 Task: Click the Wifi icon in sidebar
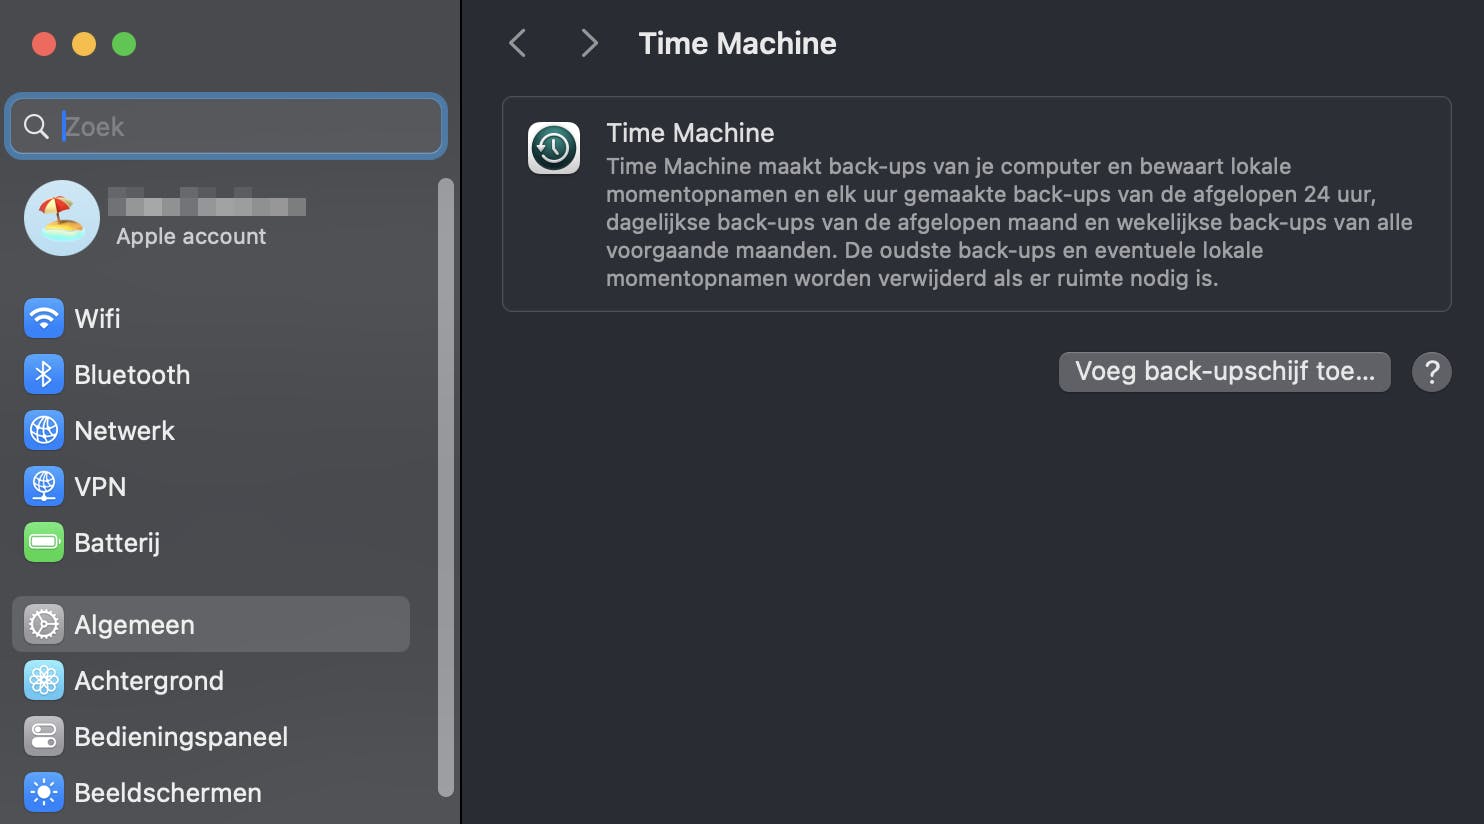(x=44, y=318)
